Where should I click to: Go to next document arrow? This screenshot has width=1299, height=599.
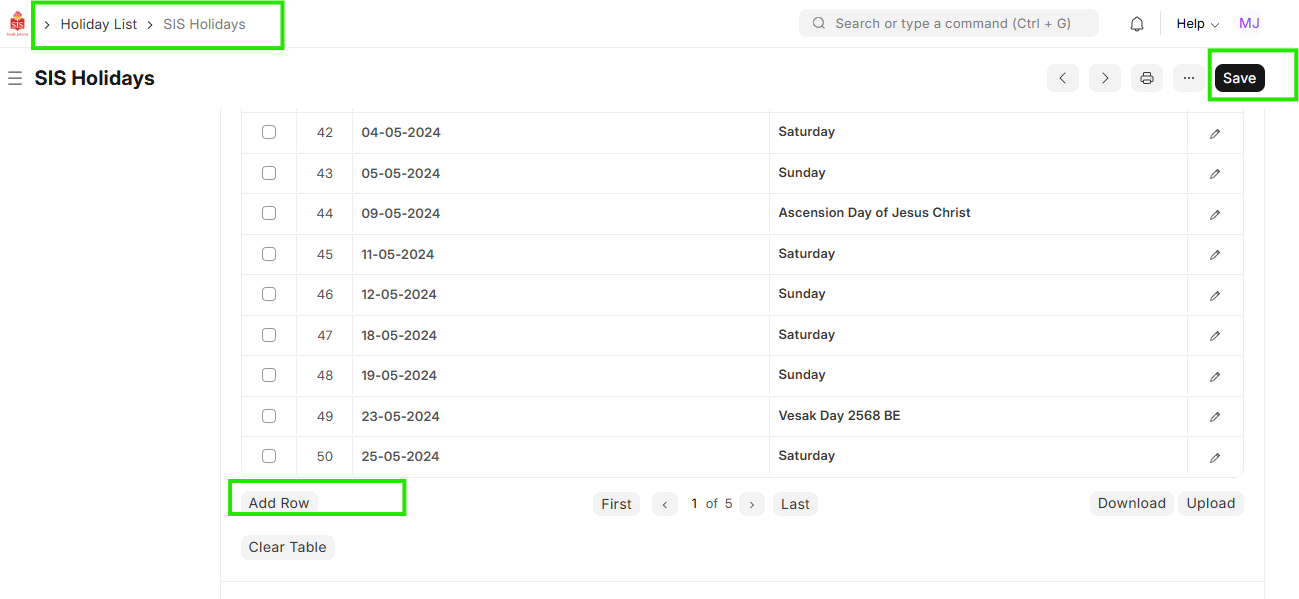pyautogui.click(x=1104, y=78)
